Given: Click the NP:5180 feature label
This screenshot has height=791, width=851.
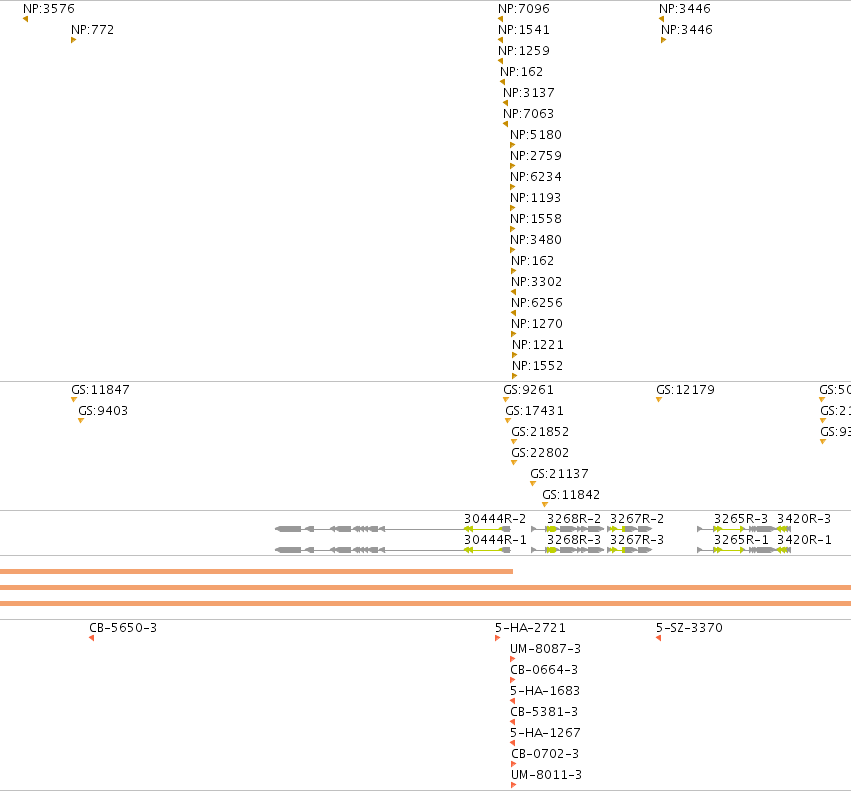Looking at the screenshot, I should pyautogui.click(x=536, y=135).
